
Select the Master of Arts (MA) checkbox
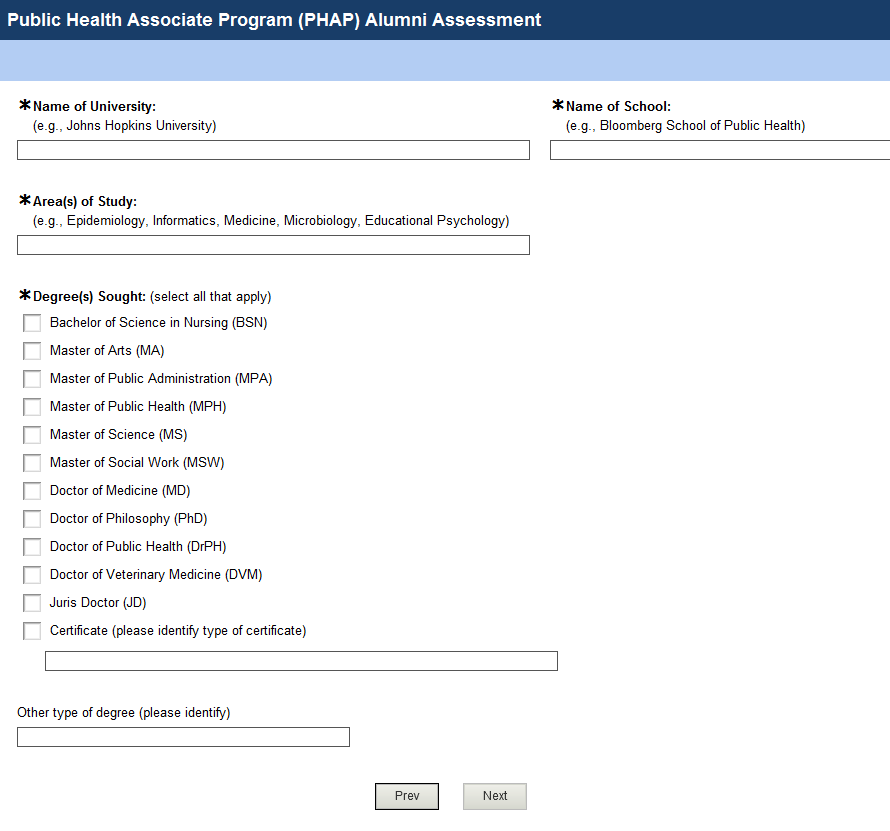pyautogui.click(x=32, y=351)
